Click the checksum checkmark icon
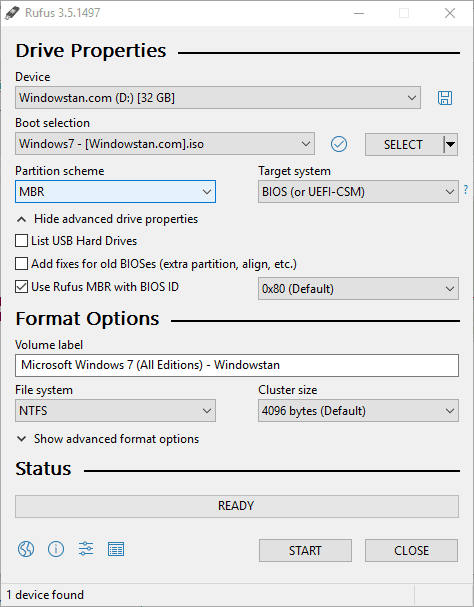This screenshot has width=474, height=607. click(339, 144)
